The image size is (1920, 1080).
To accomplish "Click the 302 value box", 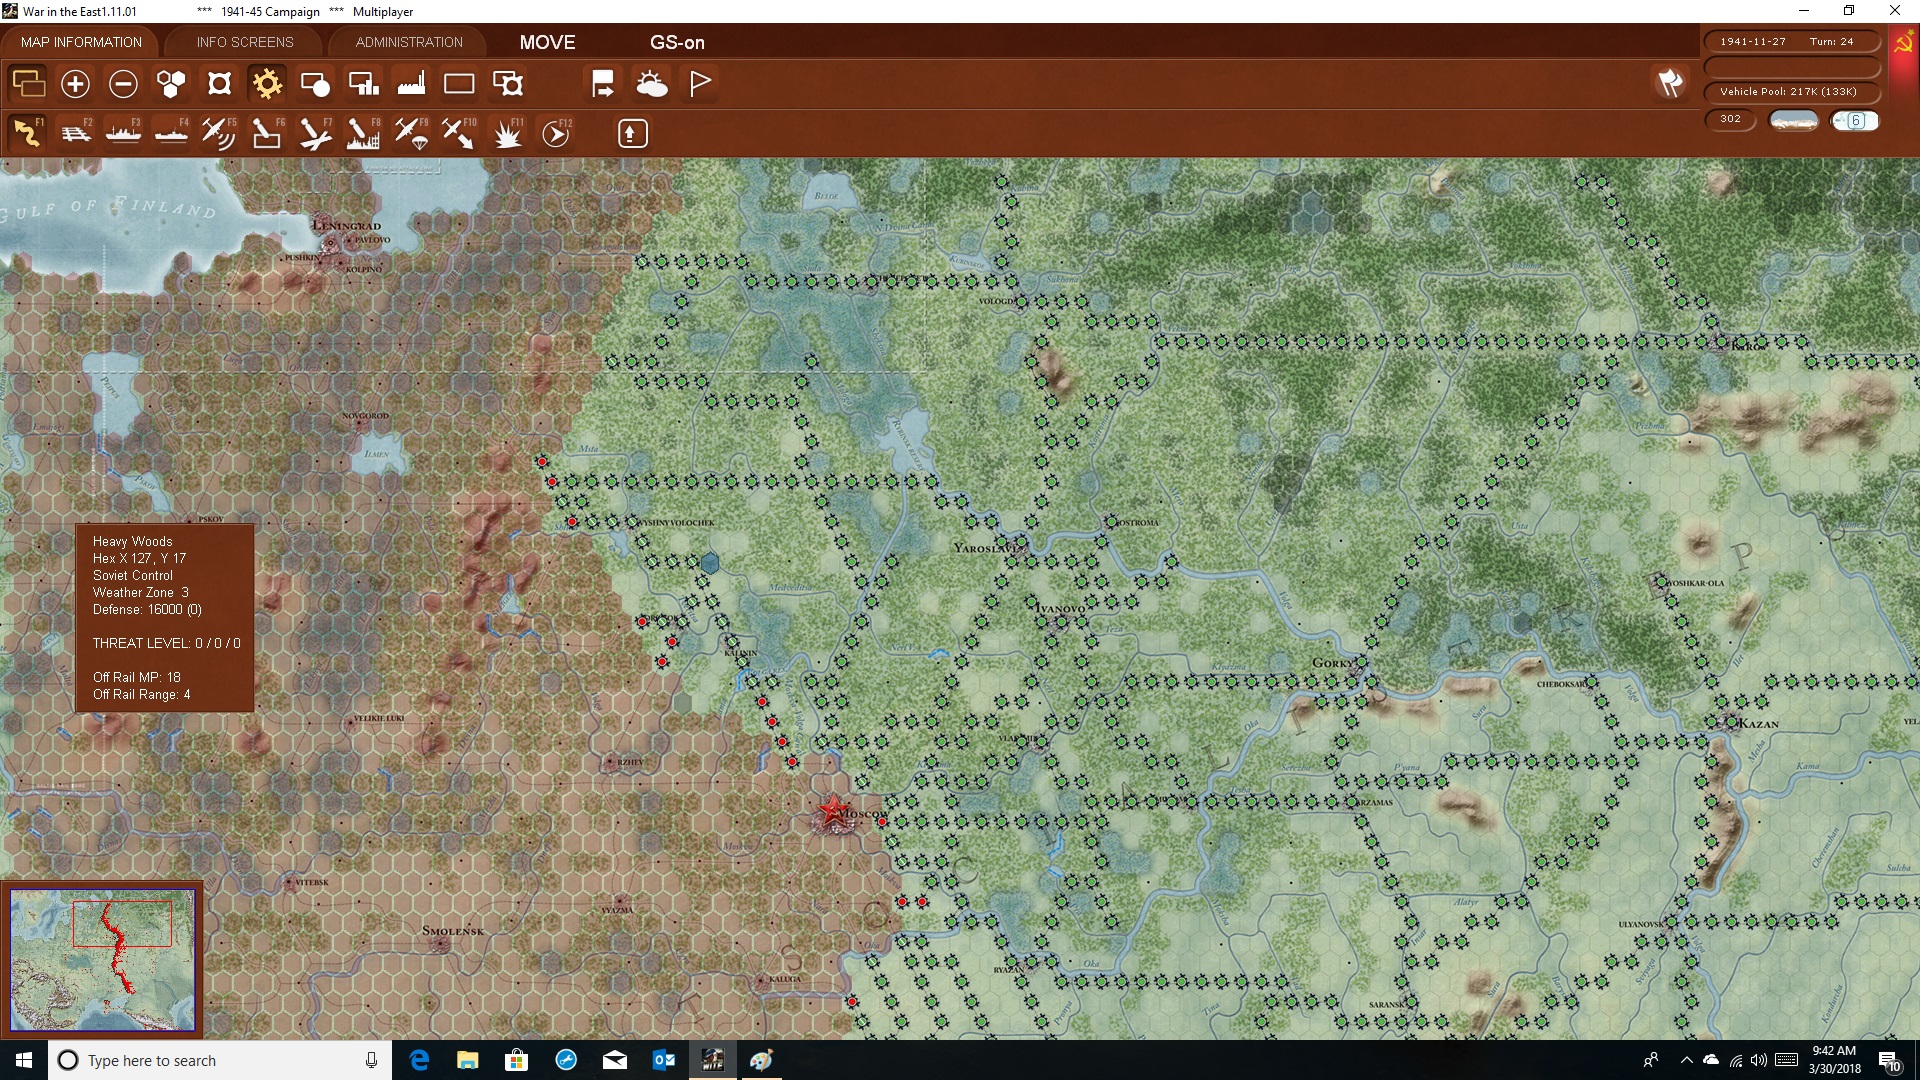I will (x=1730, y=119).
